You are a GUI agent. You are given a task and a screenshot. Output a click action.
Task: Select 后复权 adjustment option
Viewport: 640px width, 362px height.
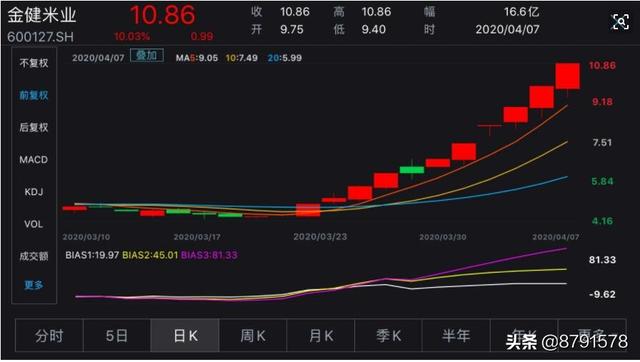34,127
